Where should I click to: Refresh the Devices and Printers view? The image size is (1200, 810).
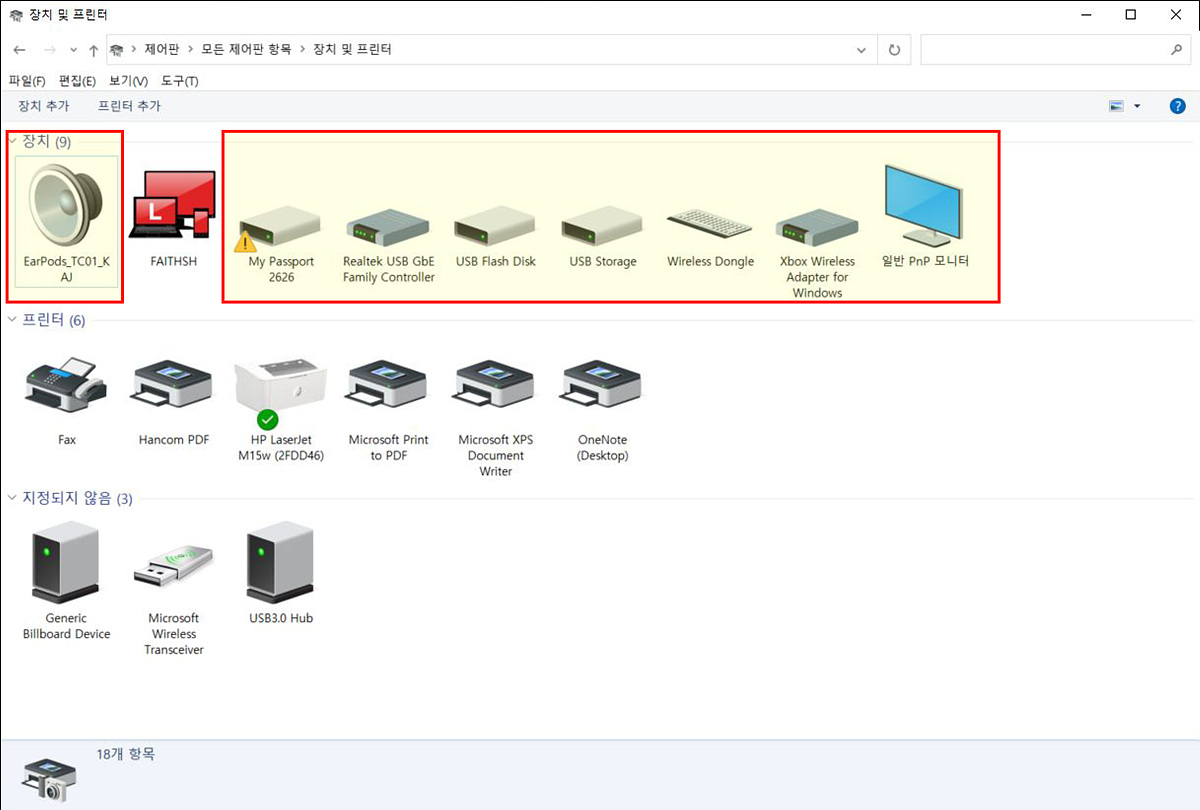894,49
